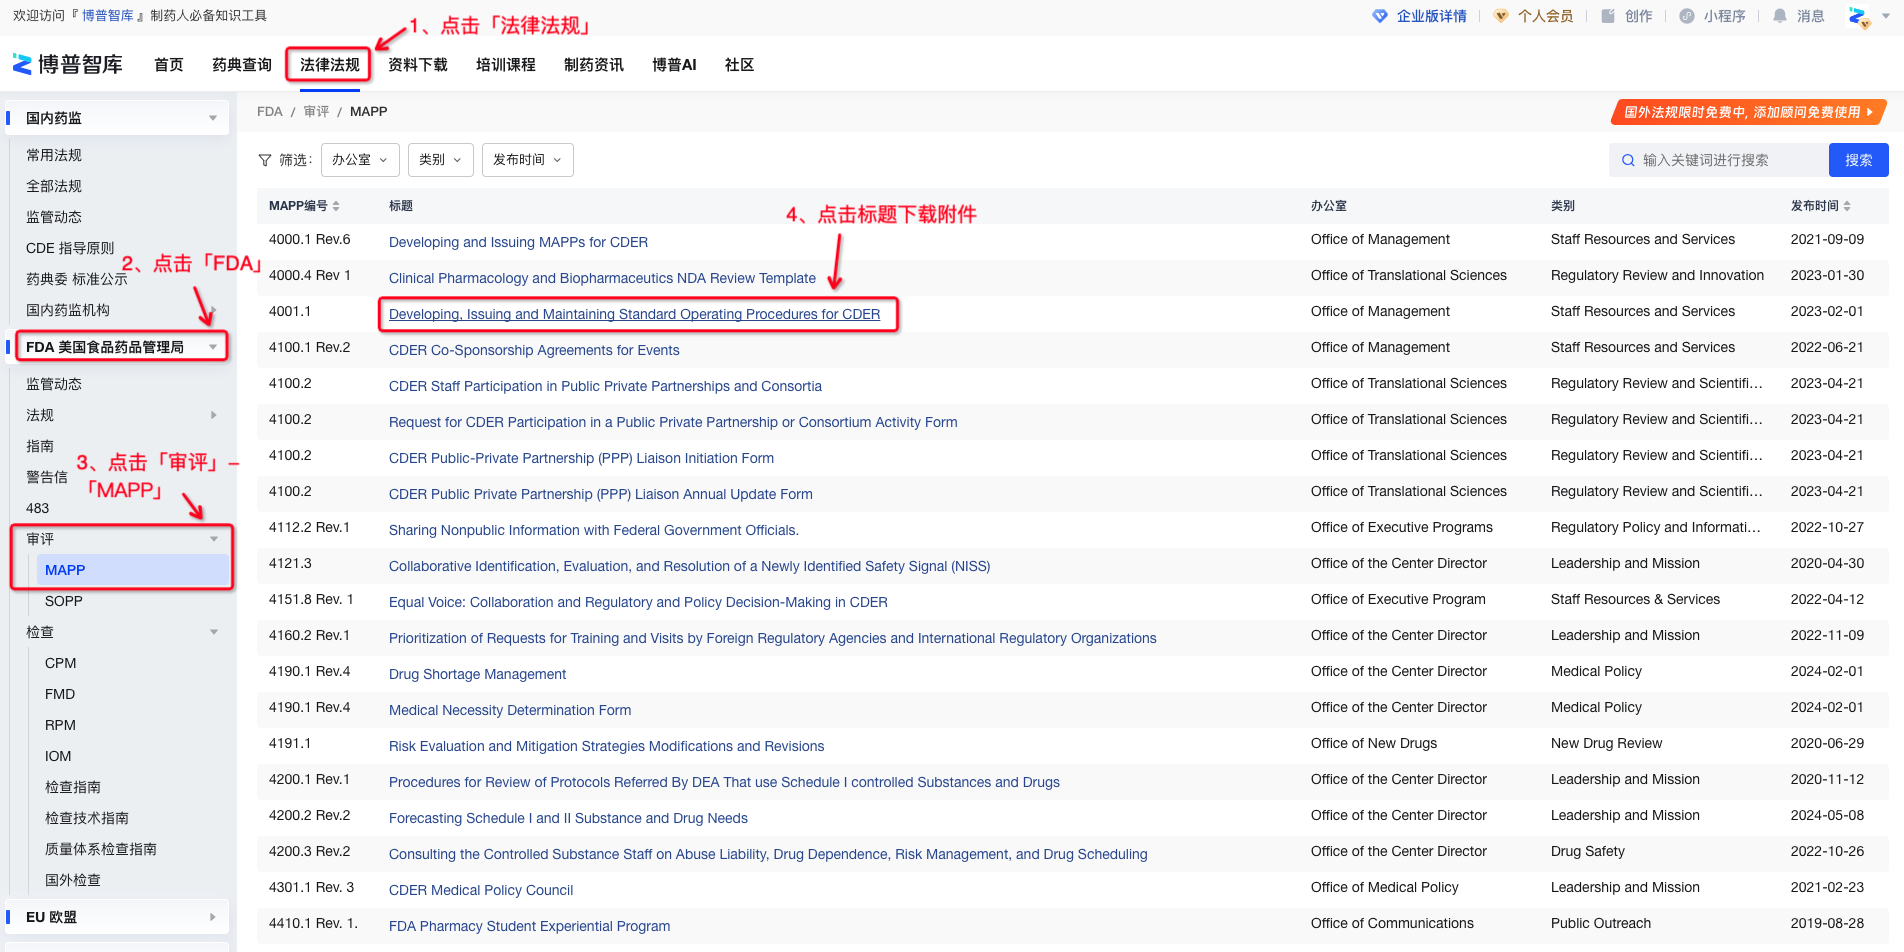Click the 博普智库 logo
This screenshot has height=952, width=1904.
click(x=67, y=65)
